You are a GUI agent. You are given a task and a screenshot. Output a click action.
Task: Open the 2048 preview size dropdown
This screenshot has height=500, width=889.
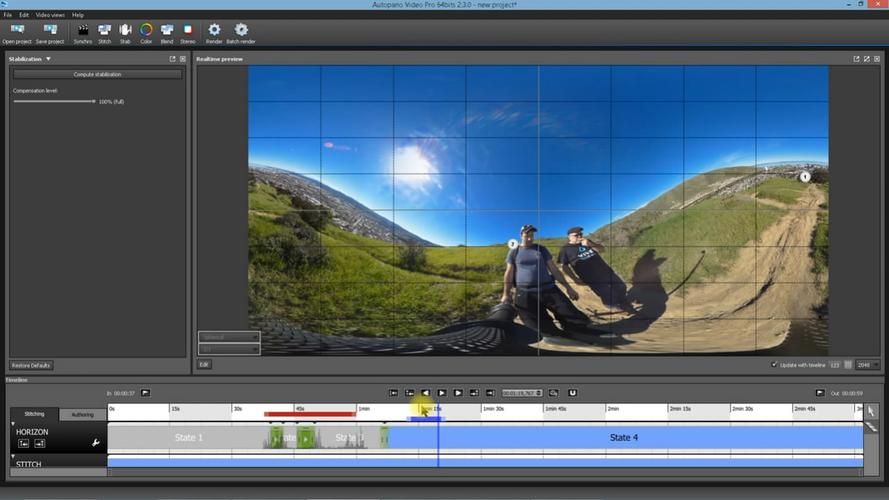[867, 365]
